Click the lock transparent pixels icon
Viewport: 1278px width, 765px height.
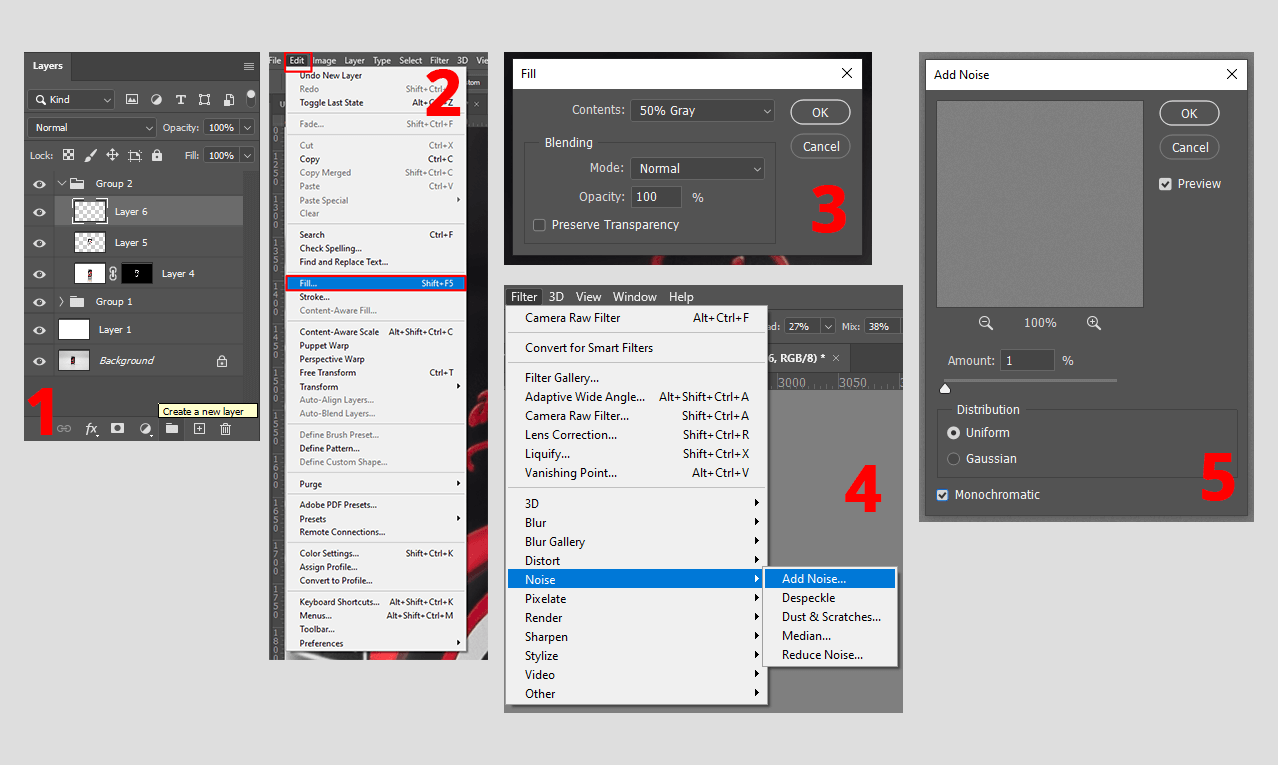[68, 155]
